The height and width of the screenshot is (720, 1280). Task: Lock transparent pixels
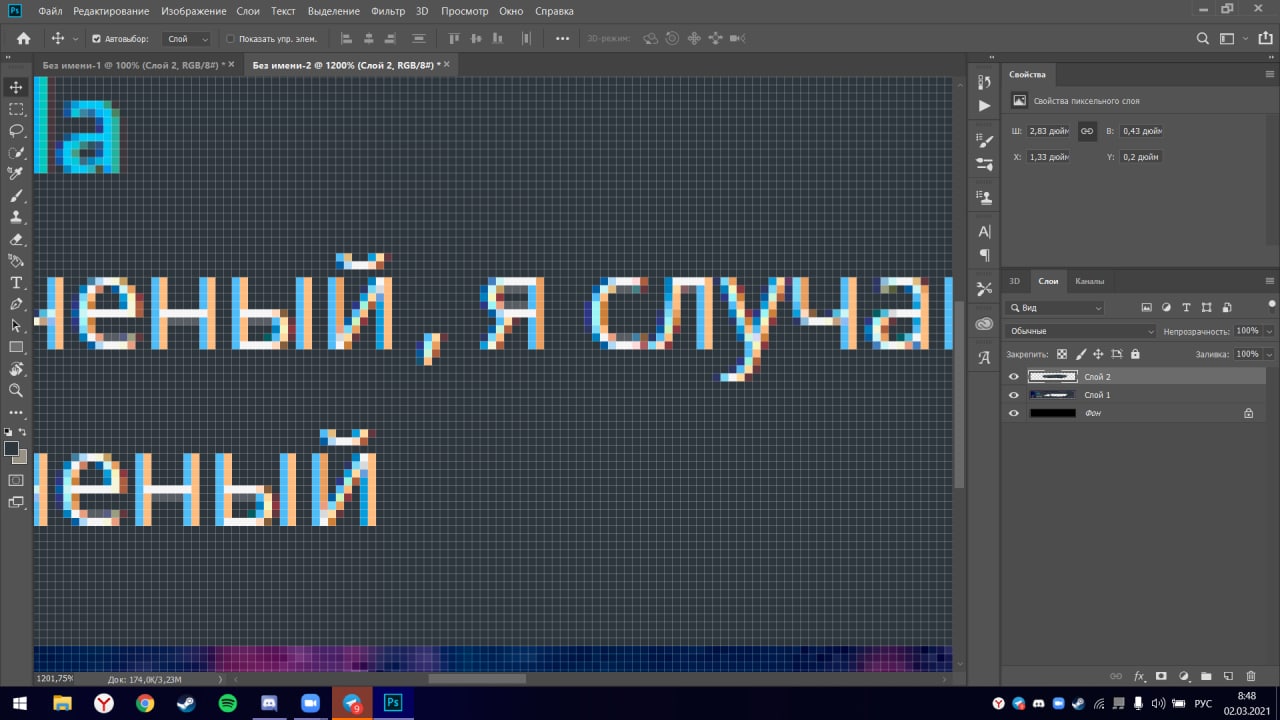1062,354
